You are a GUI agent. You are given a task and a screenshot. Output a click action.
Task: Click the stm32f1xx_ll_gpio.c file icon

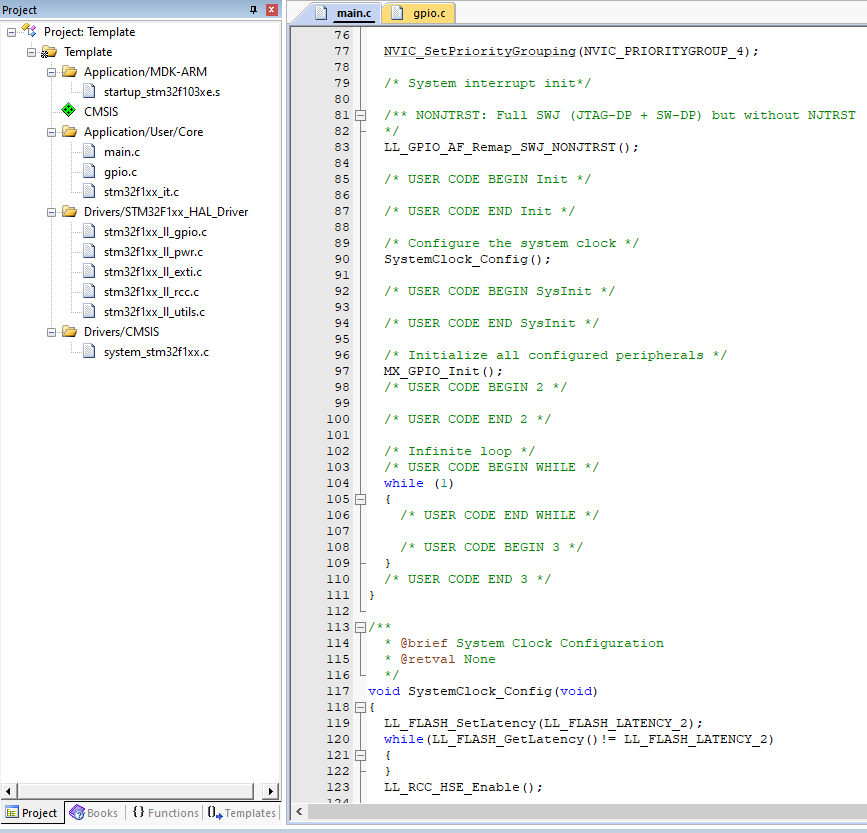(88, 231)
